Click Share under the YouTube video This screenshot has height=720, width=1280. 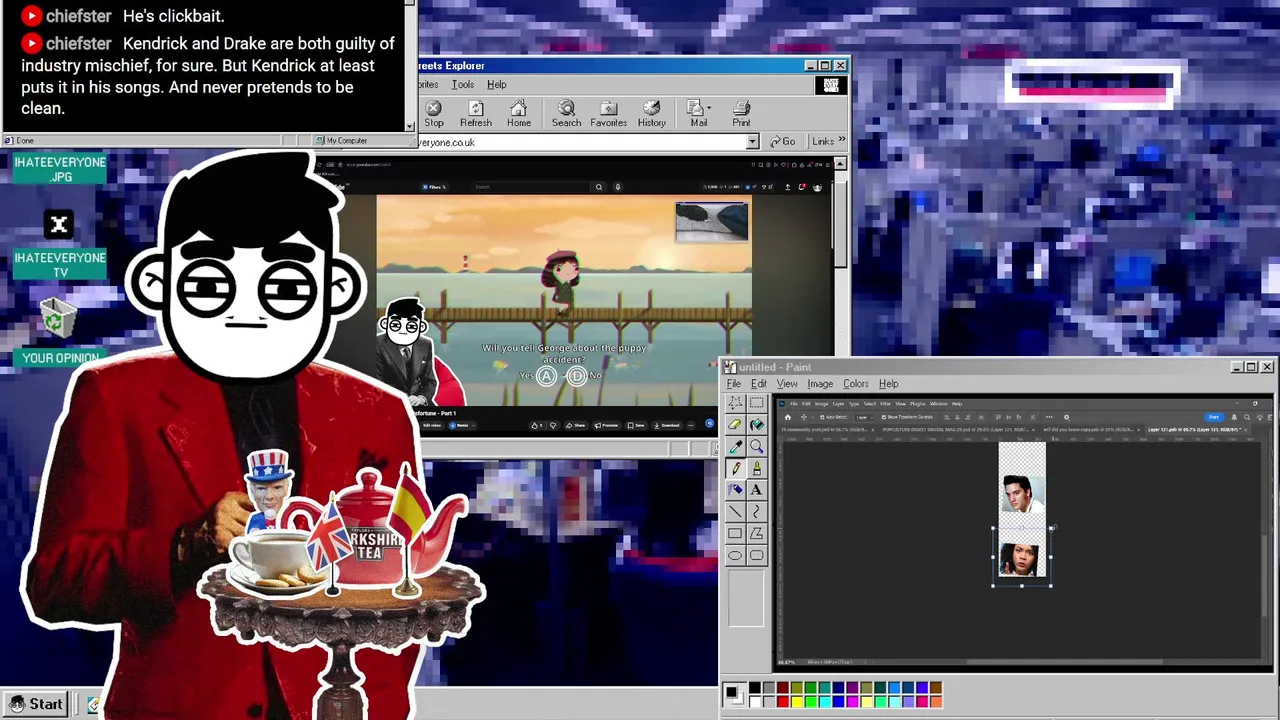(x=577, y=425)
